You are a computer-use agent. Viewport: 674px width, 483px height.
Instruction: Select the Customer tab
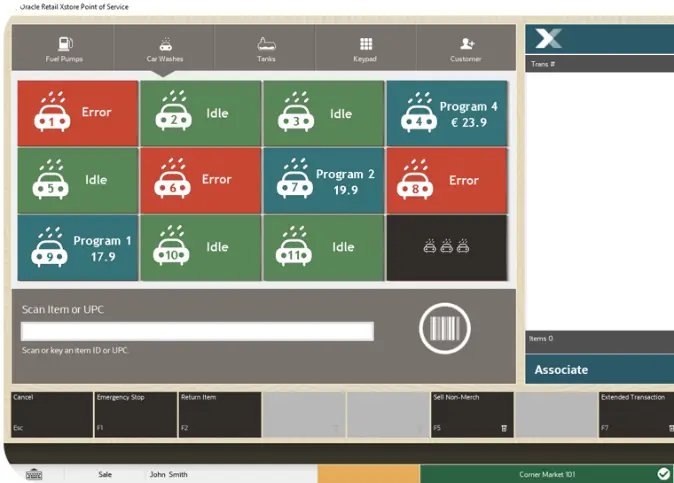pos(466,49)
